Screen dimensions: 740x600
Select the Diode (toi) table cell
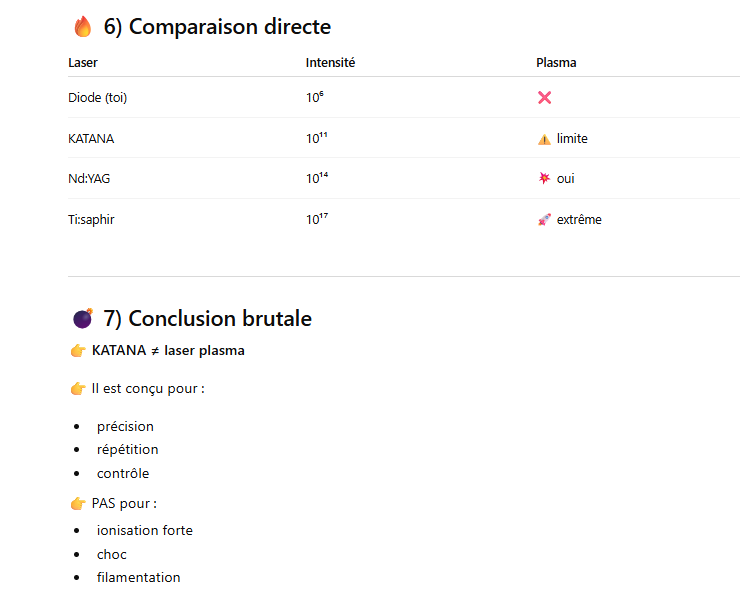[97, 98]
